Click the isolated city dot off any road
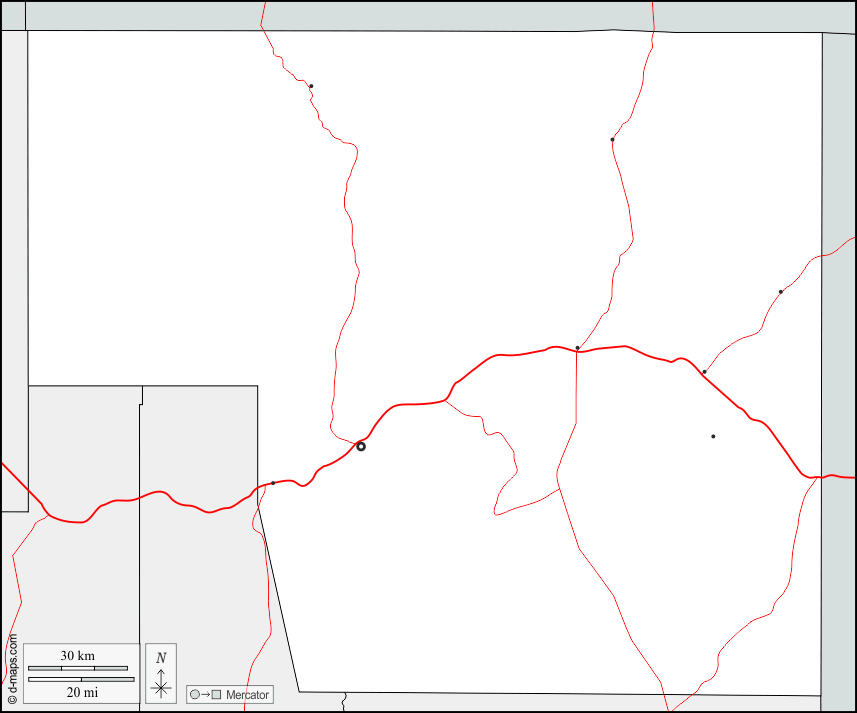 pyautogui.click(x=713, y=436)
